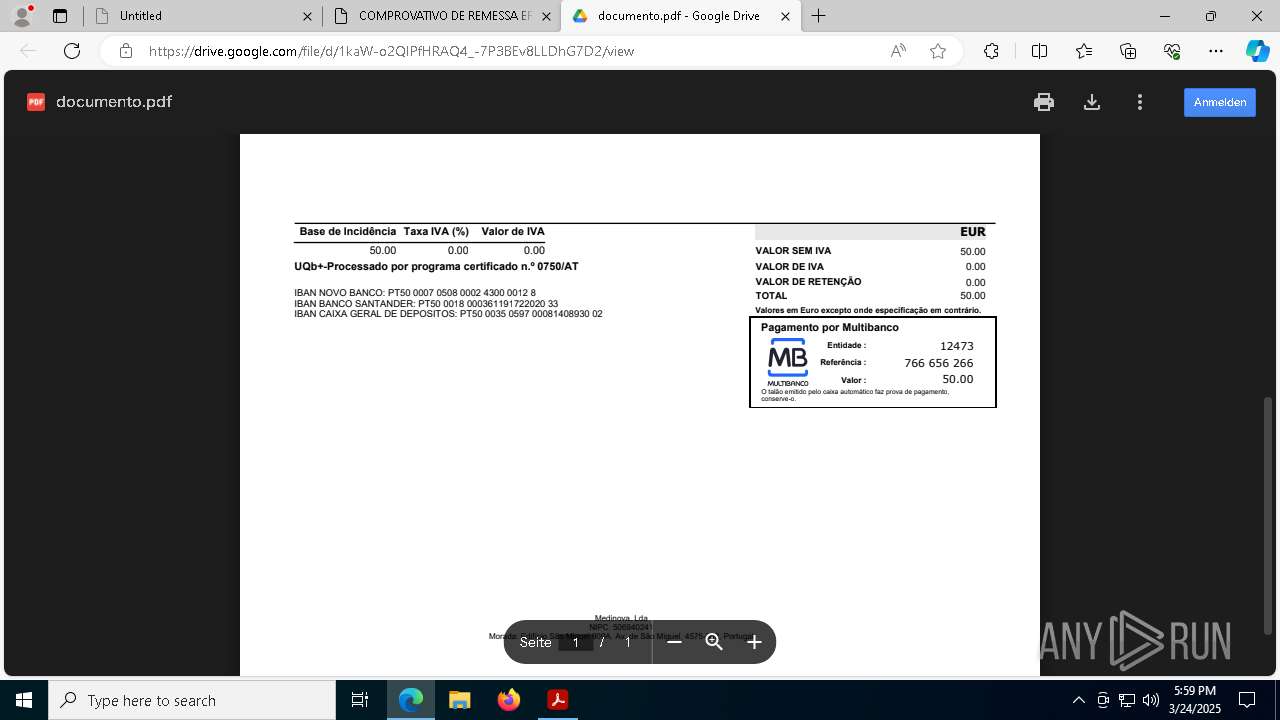
Task: Open the Copilot sidebar
Action: click(1257, 51)
